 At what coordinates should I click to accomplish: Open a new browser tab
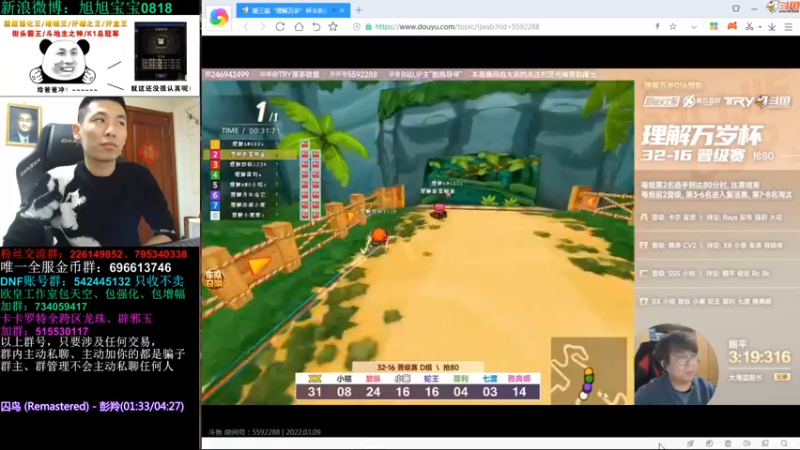click(359, 10)
